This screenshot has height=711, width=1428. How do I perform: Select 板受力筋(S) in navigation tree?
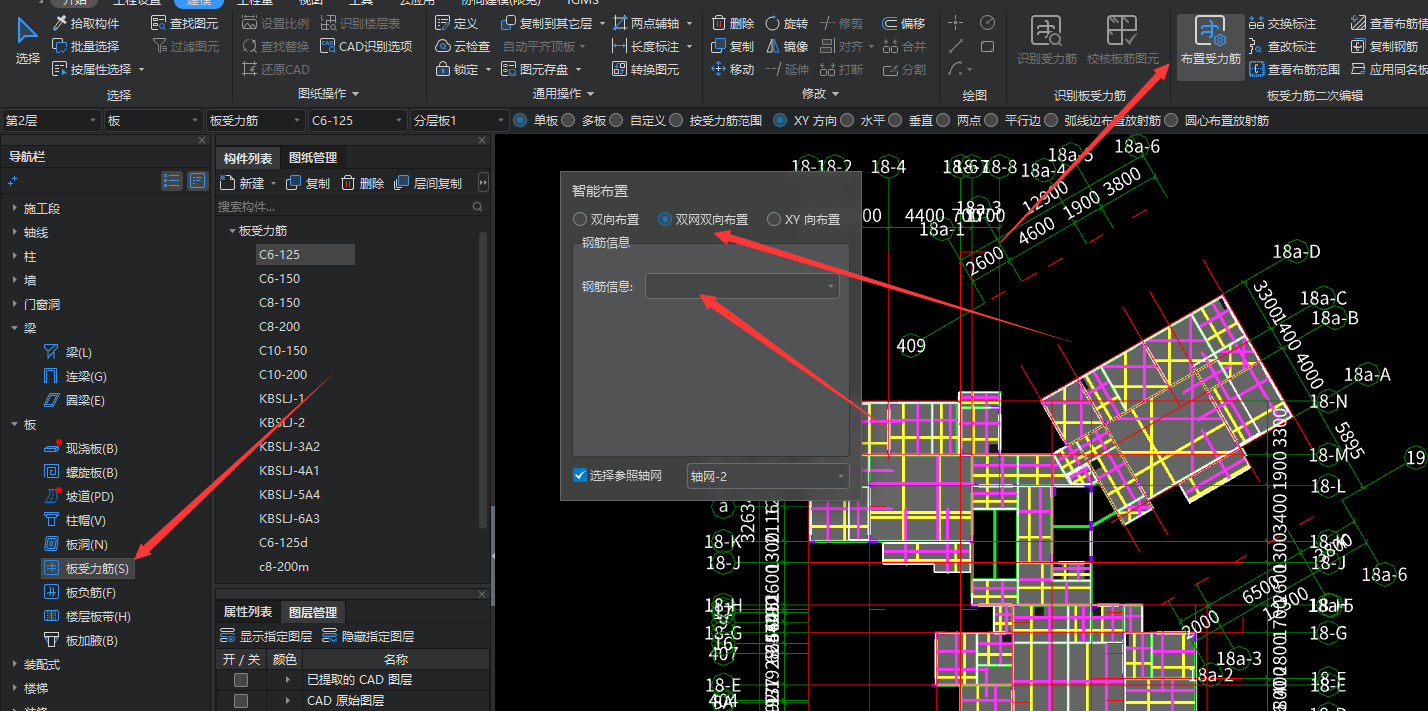tap(86, 568)
